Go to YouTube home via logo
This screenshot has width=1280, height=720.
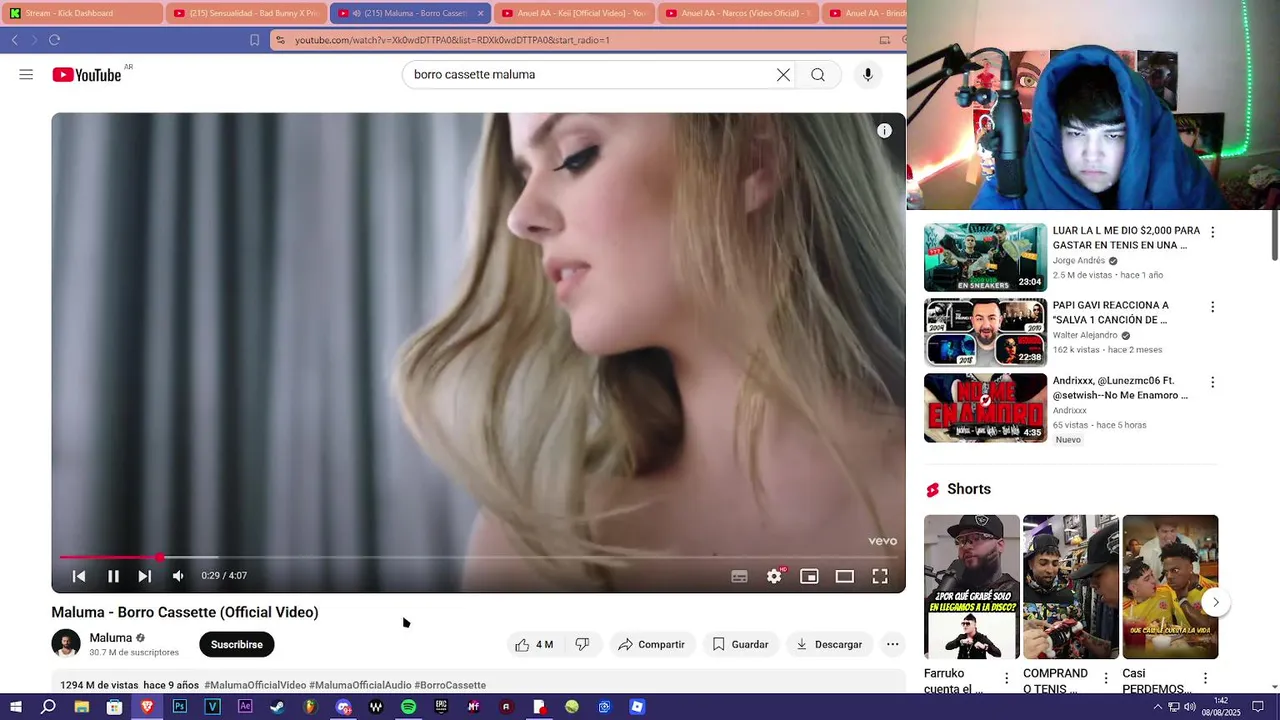click(87, 75)
